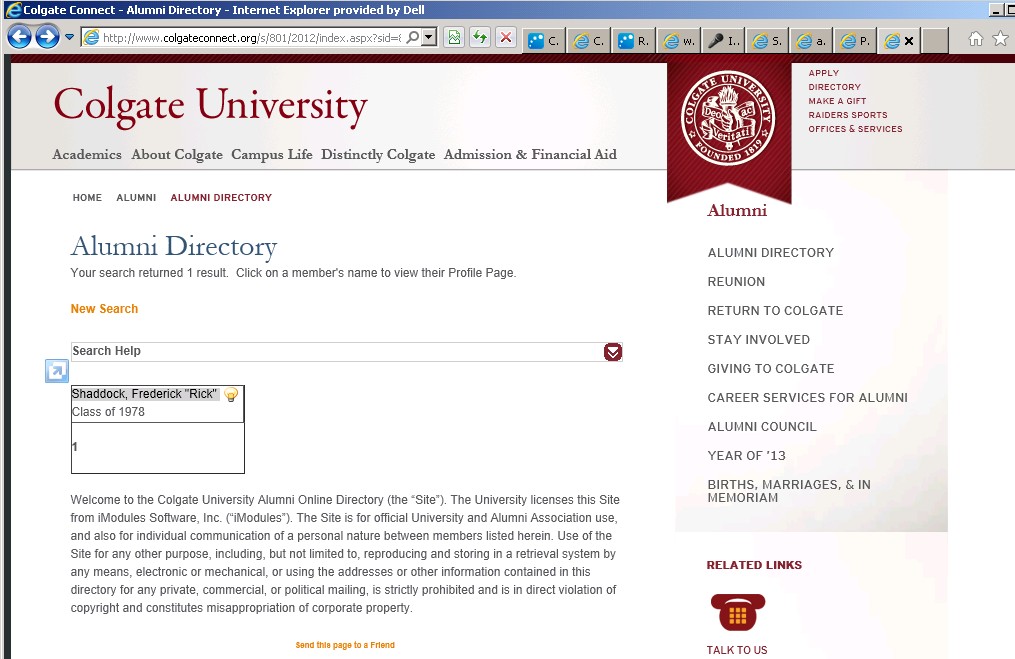Switch to the tab labeled 'R.'
Screen dimensions: 1015x659
pos(634,40)
